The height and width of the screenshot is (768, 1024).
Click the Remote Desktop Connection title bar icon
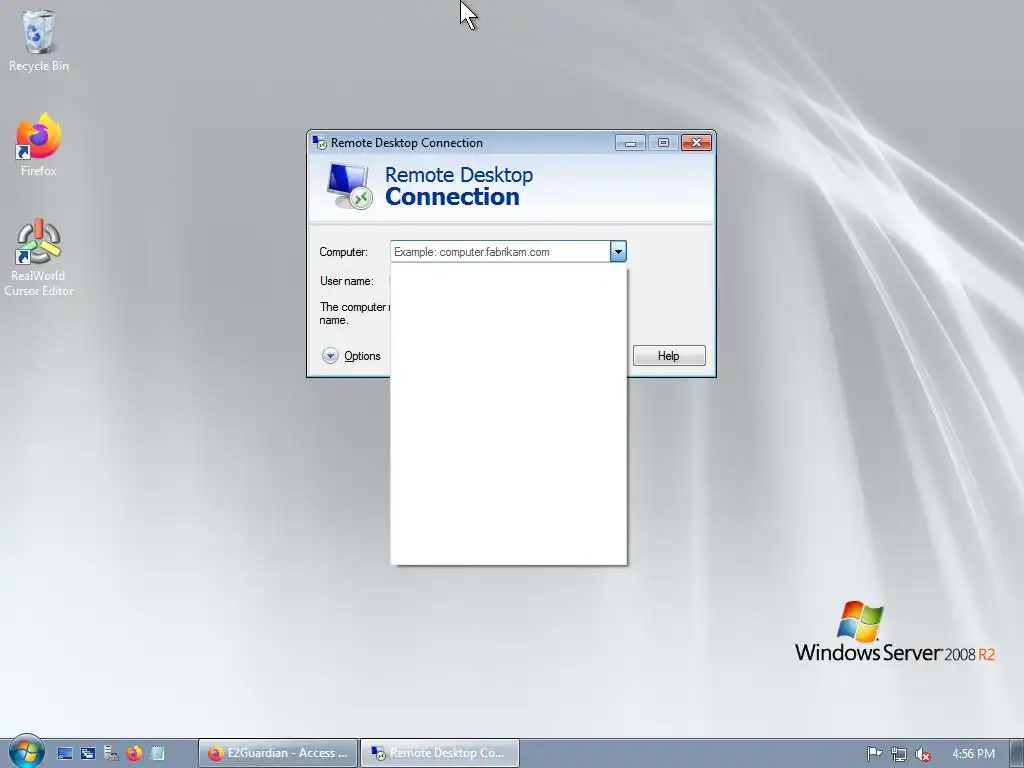[319, 142]
